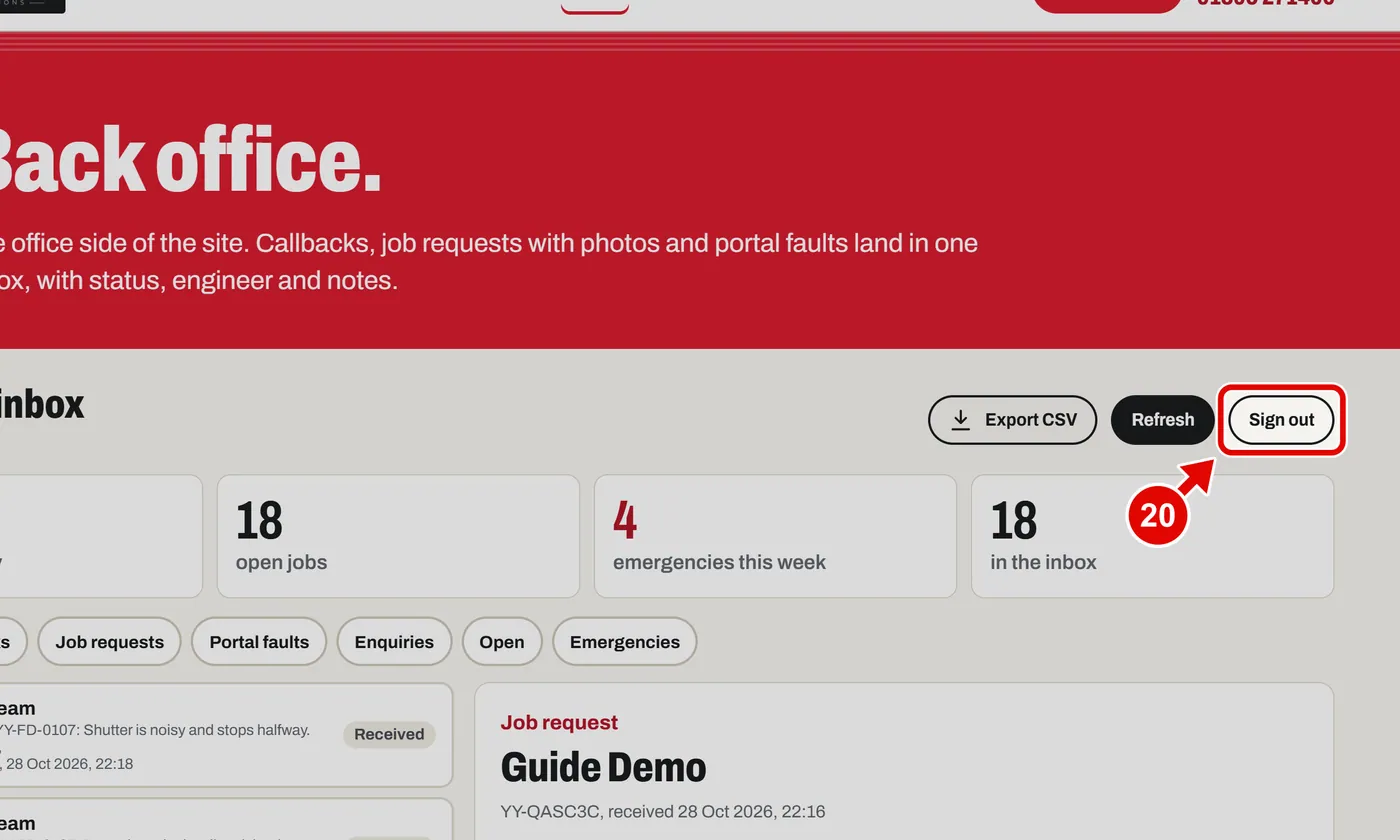Sign out of the back office

pos(1281,420)
